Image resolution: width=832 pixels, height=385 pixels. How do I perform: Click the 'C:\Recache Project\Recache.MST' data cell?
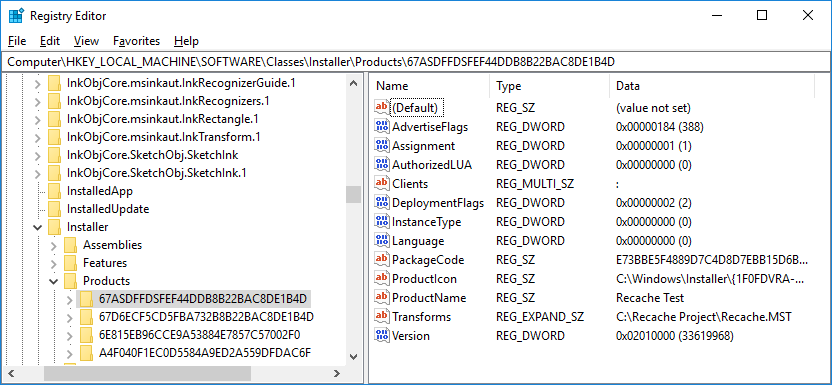click(x=704, y=317)
